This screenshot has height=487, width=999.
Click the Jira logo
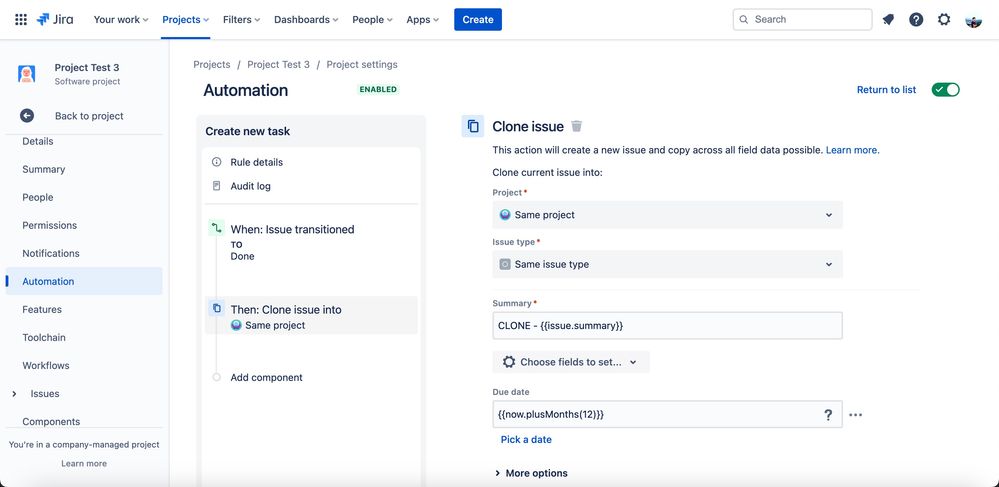[55, 19]
